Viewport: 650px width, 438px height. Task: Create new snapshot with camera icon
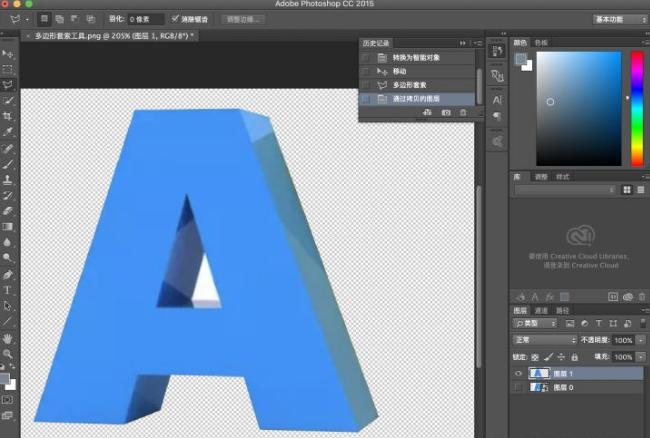(445, 113)
